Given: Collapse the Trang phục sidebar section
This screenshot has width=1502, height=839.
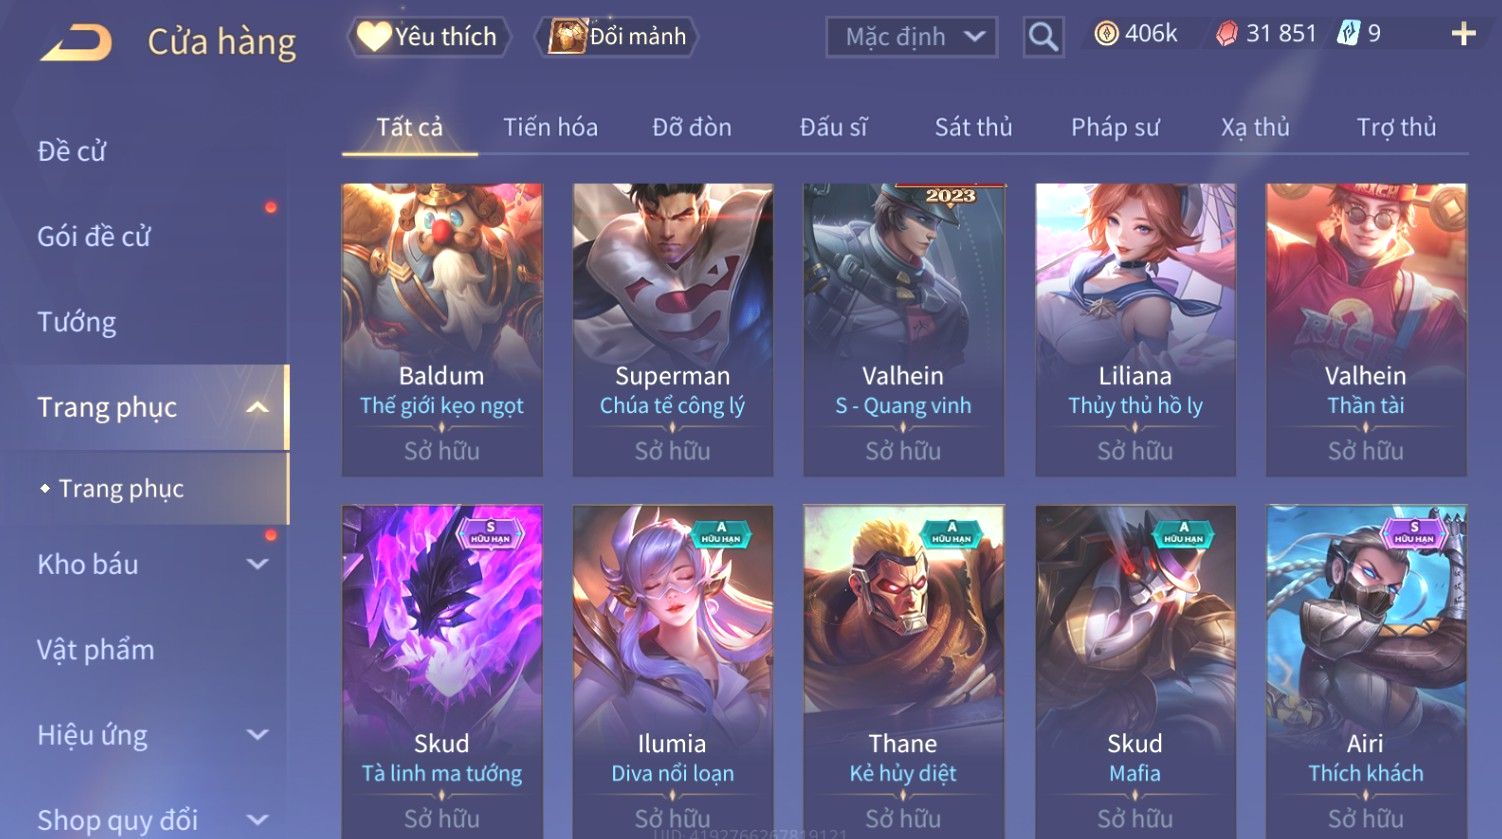Looking at the screenshot, I should (x=257, y=407).
